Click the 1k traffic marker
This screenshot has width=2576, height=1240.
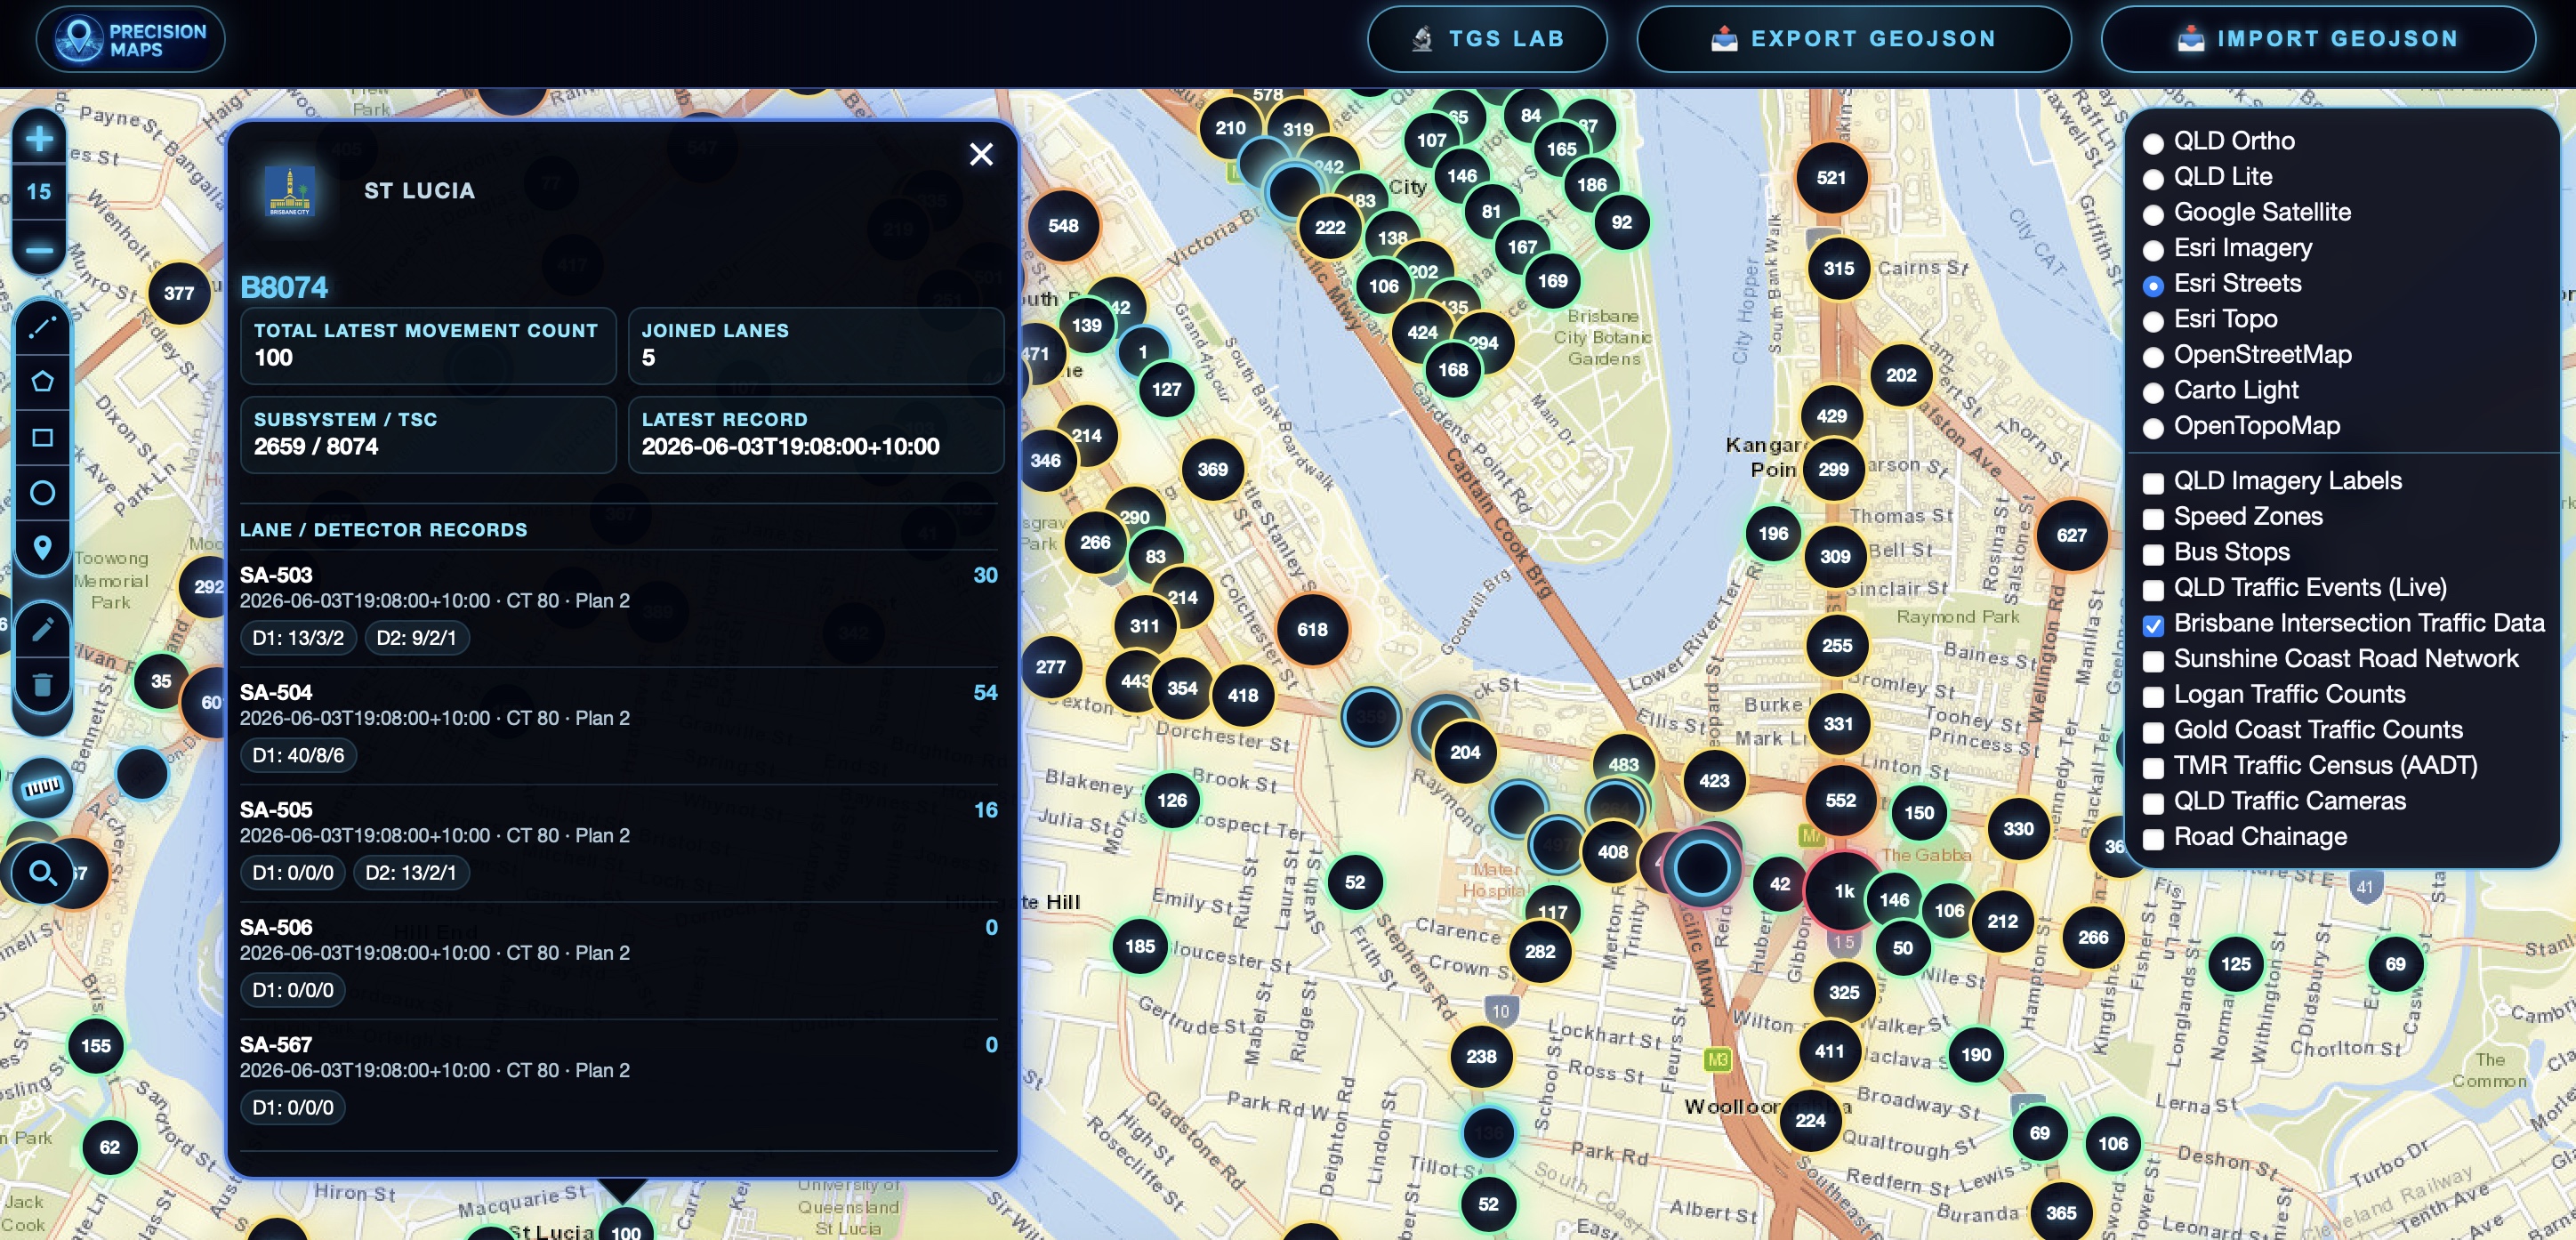(1844, 891)
